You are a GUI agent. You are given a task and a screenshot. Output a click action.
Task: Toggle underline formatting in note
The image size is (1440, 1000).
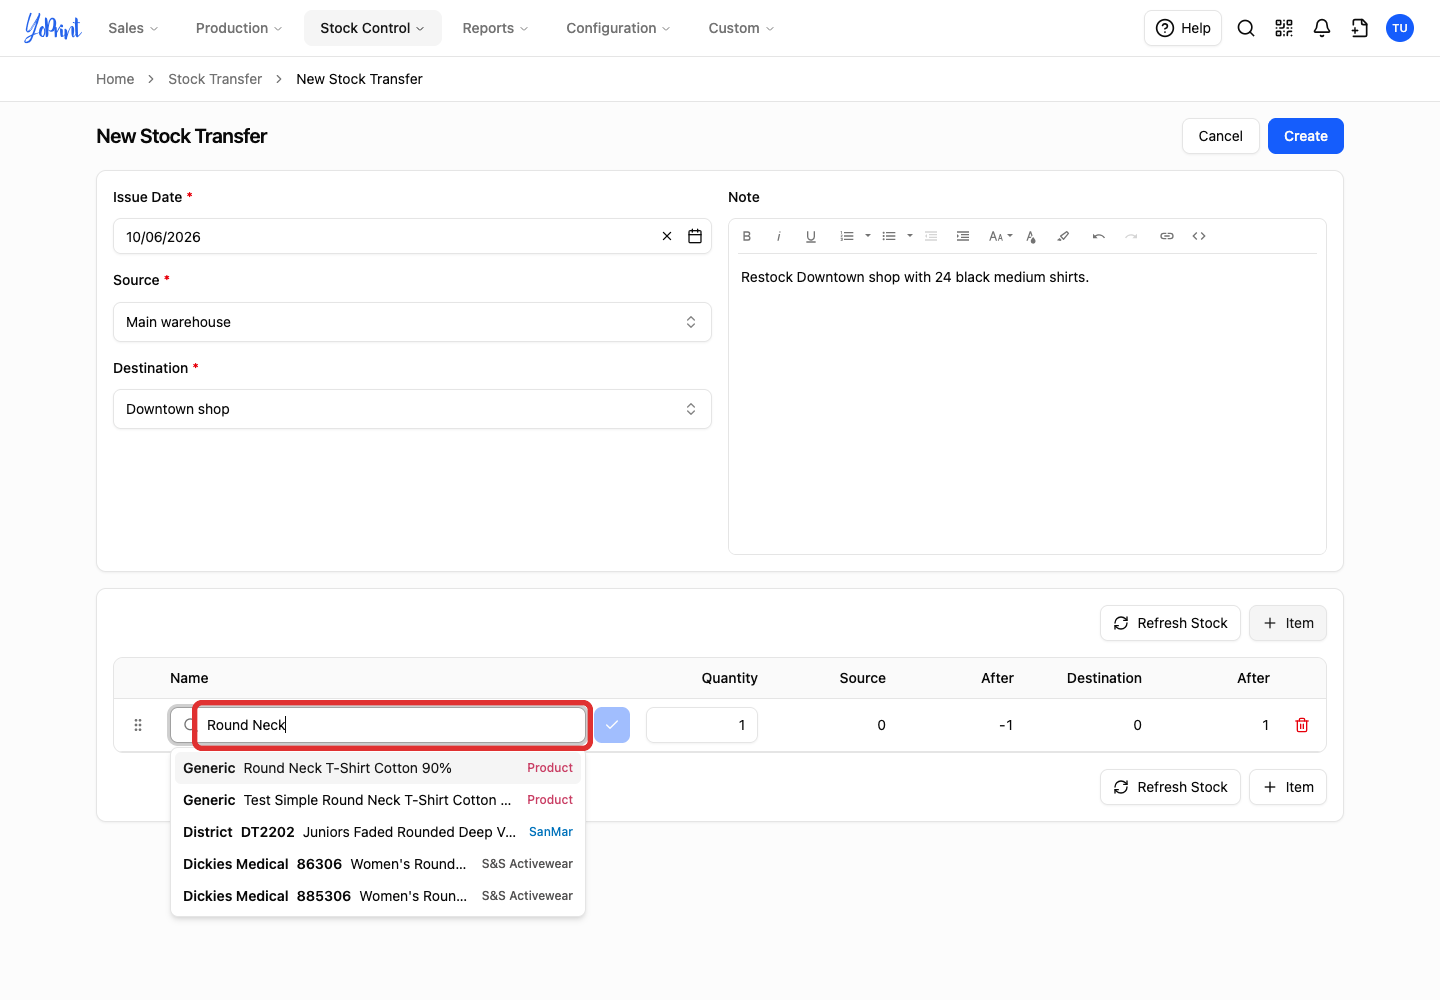[x=811, y=236]
